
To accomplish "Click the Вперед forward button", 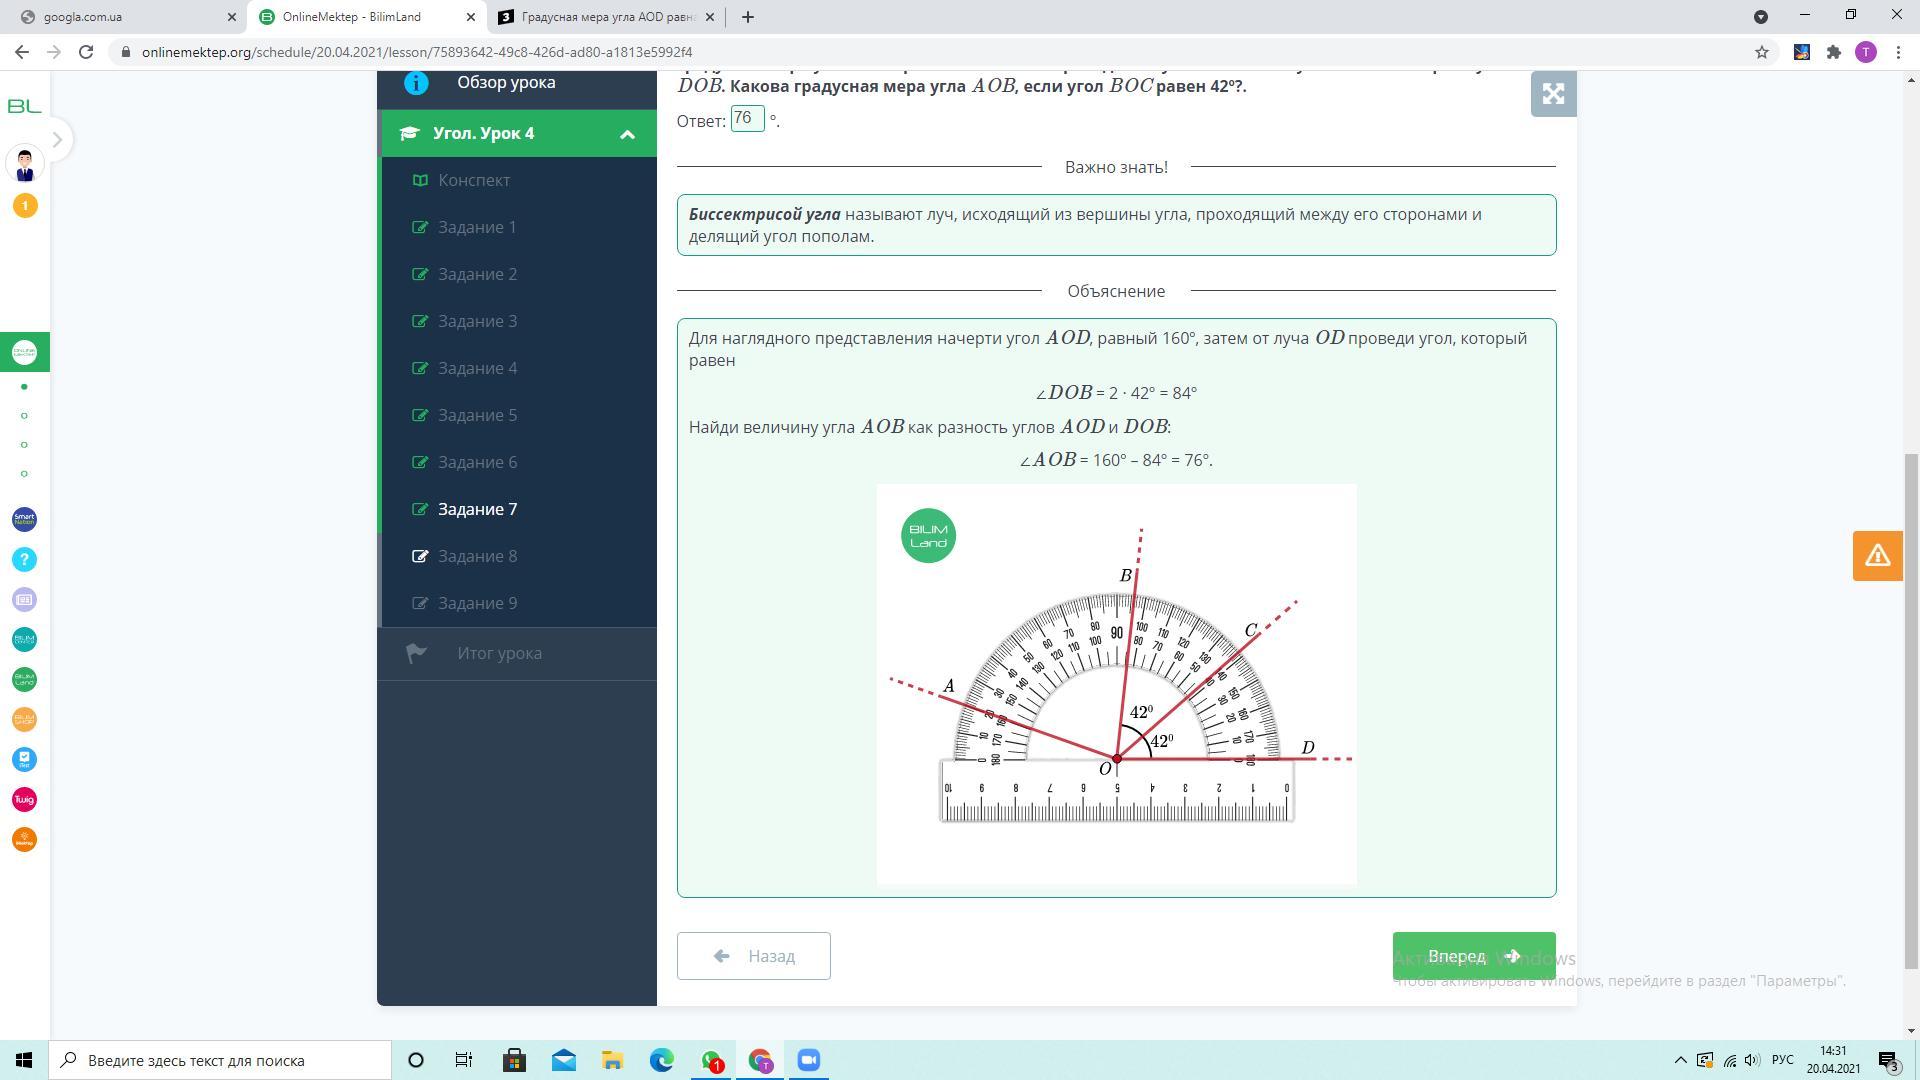I will (1474, 956).
